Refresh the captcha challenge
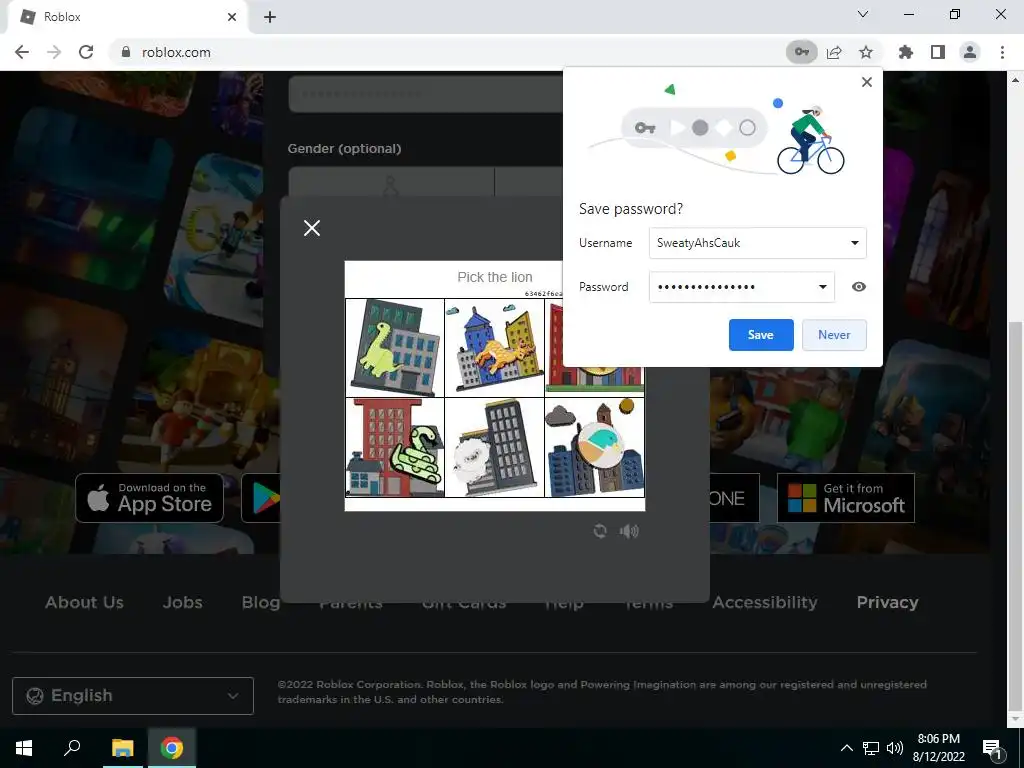This screenshot has height=768, width=1024. click(x=600, y=531)
